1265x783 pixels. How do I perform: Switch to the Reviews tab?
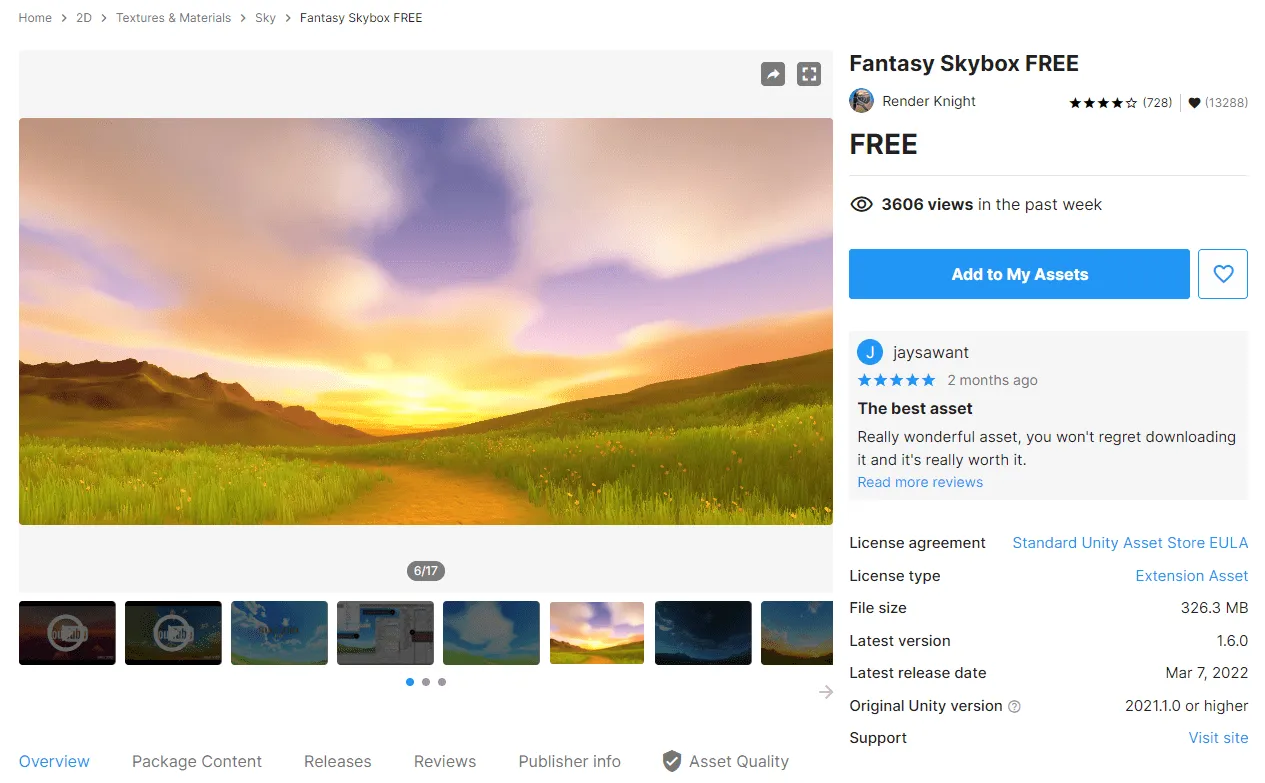tap(445, 761)
